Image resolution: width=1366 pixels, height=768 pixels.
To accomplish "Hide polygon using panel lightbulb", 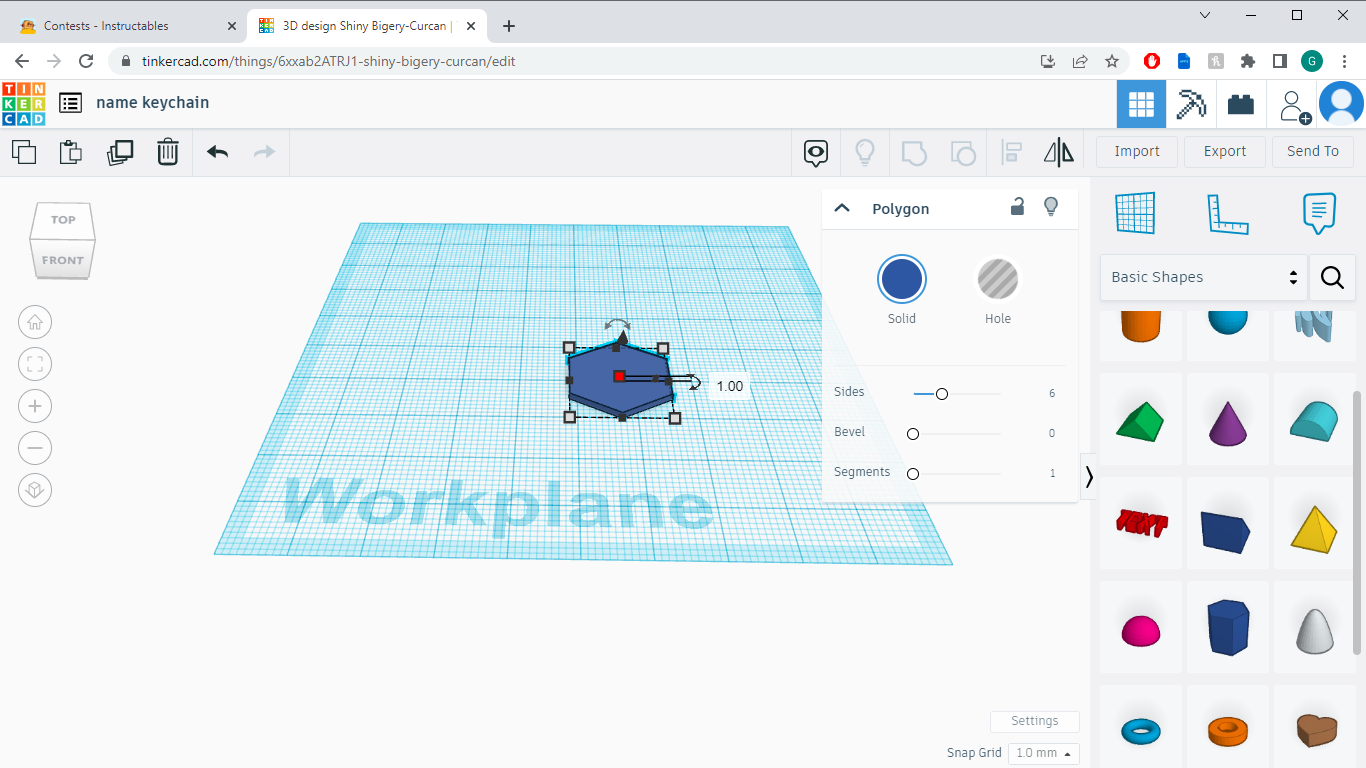I will pyautogui.click(x=1051, y=207).
